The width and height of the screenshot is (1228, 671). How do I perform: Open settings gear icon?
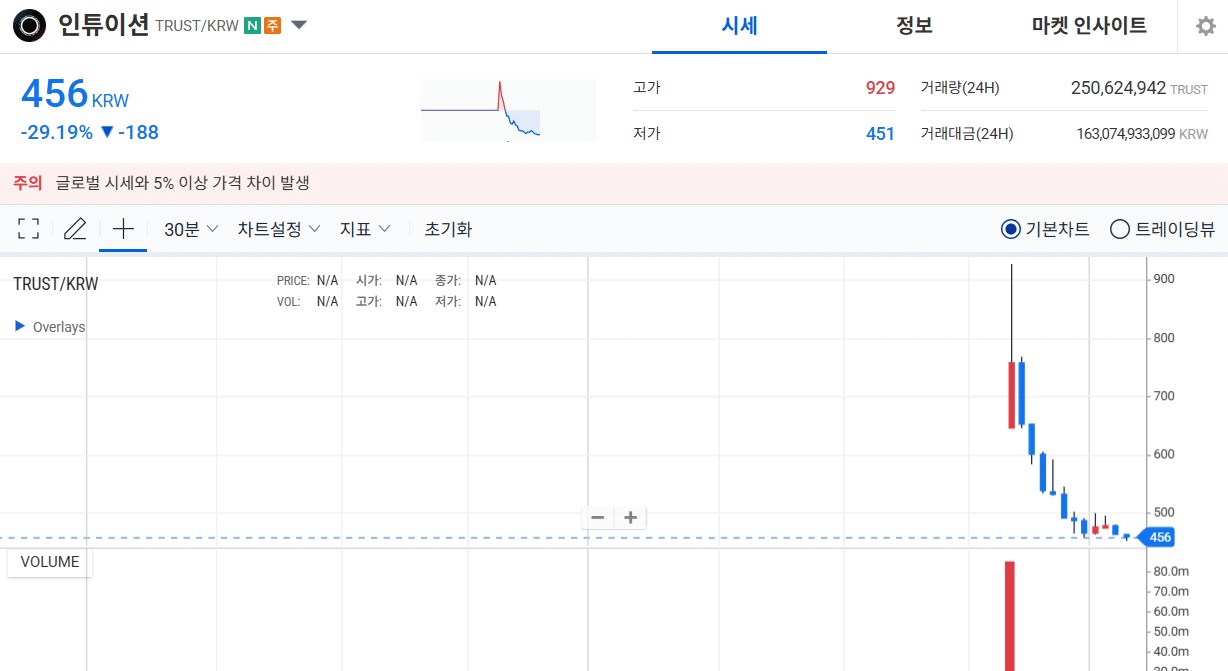[x=1206, y=27]
